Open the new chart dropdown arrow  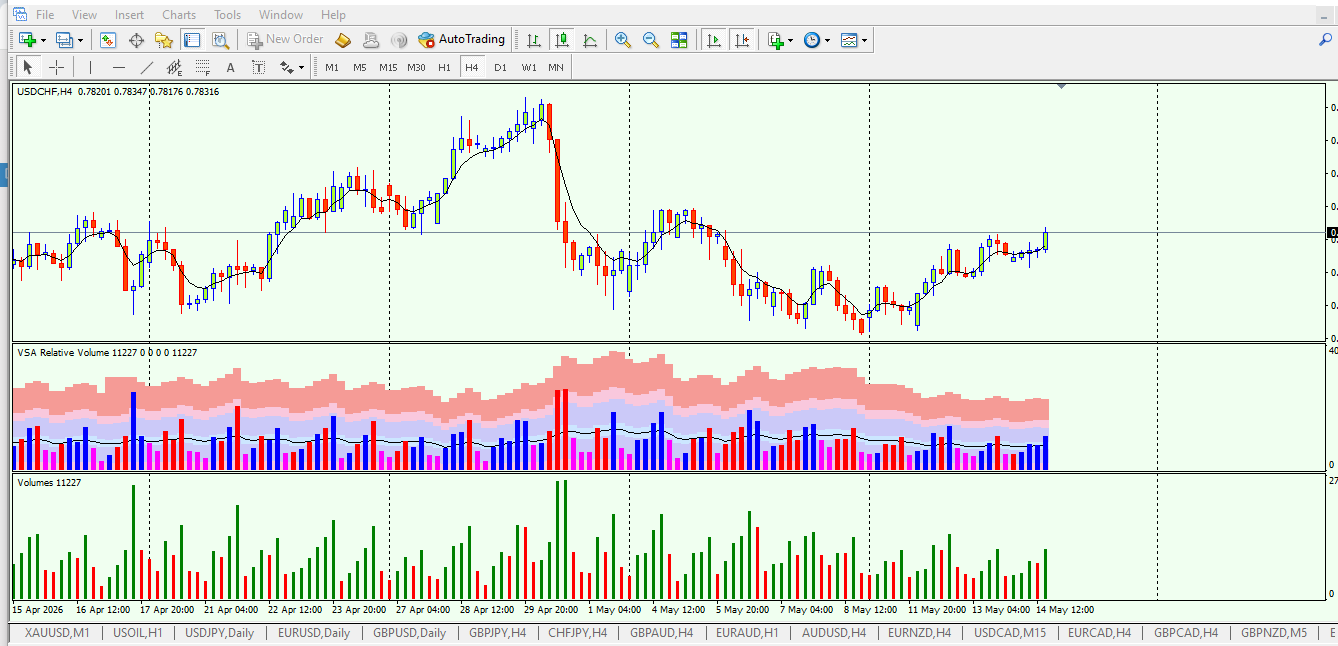(x=43, y=41)
